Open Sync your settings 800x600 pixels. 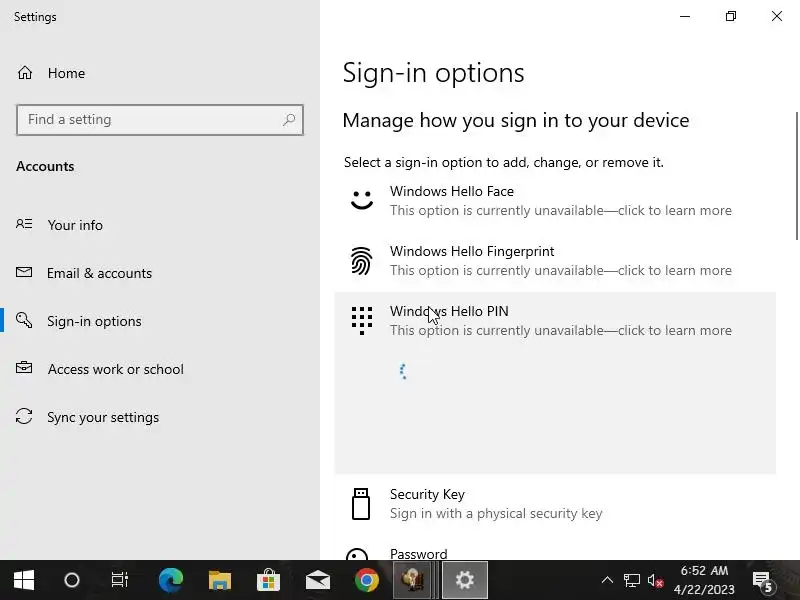click(x=103, y=417)
